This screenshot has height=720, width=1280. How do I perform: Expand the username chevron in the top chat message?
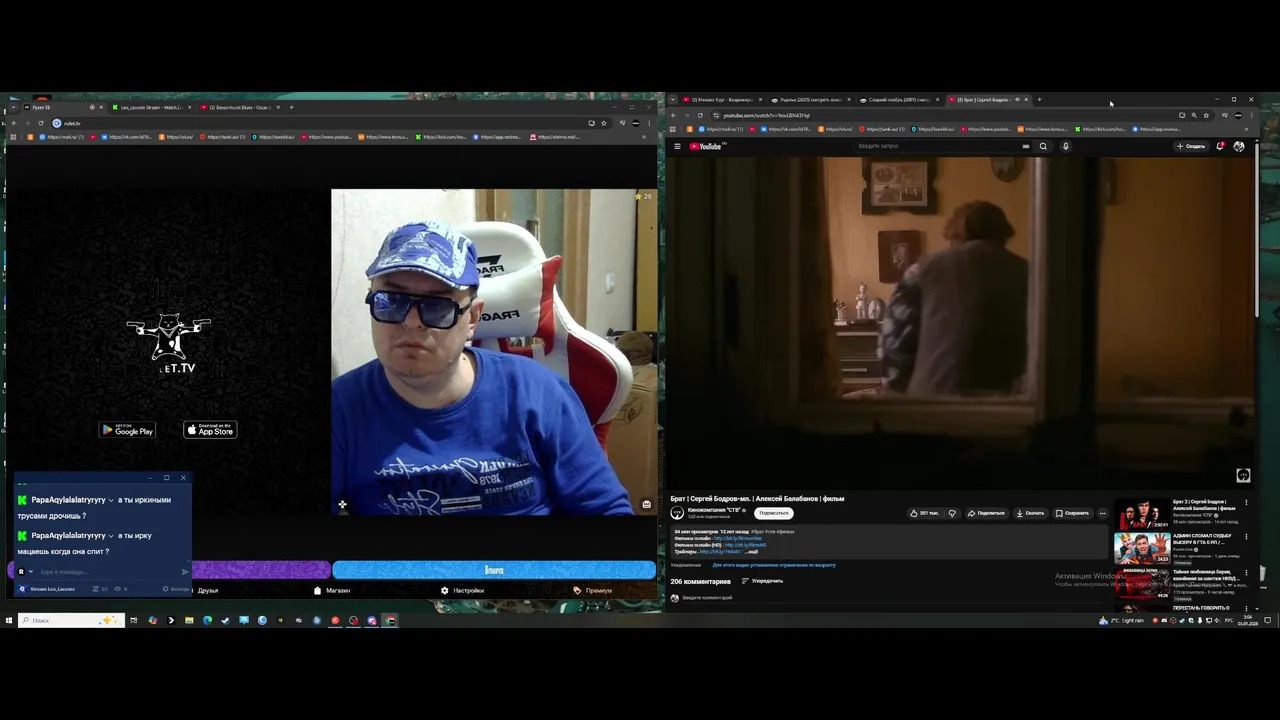pos(111,500)
